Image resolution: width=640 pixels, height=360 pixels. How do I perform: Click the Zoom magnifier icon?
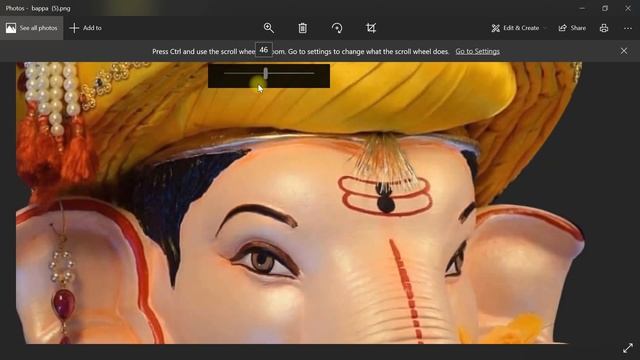click(269, 28)
